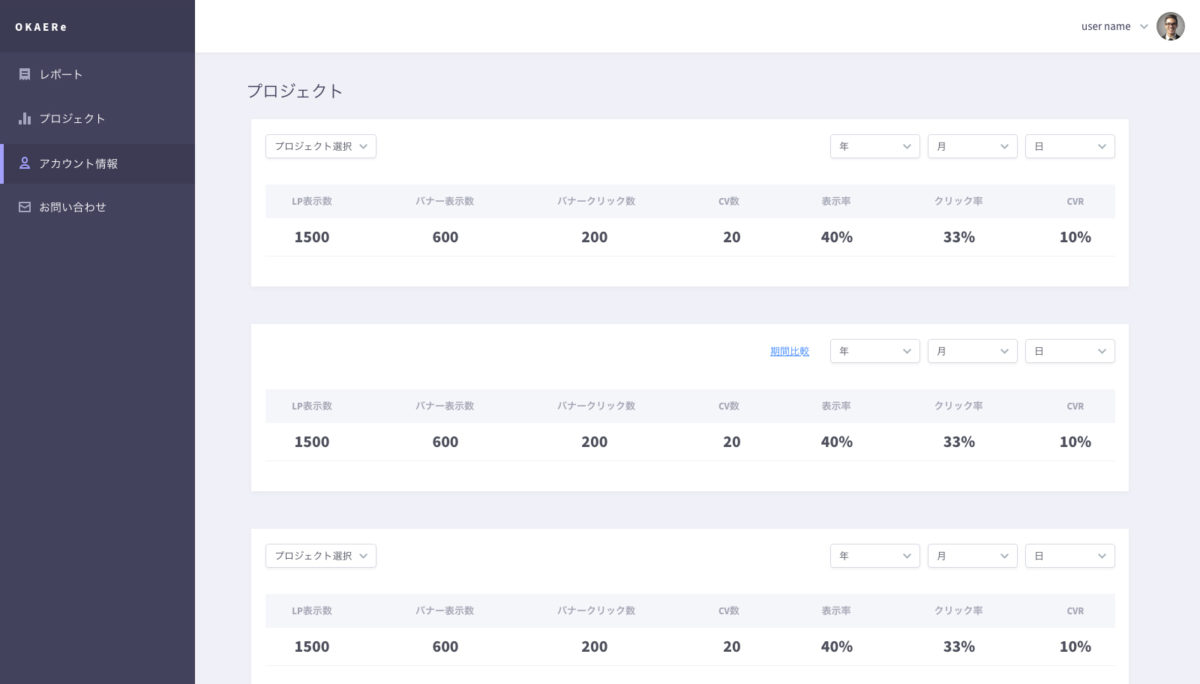1200x684 pixels.
Task: Click the LP表示数 header in the first table
Action: (311, 201)
